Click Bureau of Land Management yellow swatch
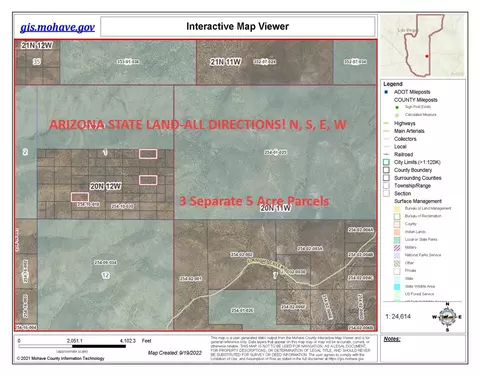The width and height of the screenshot is (480, 376). (x=397, y=209)
